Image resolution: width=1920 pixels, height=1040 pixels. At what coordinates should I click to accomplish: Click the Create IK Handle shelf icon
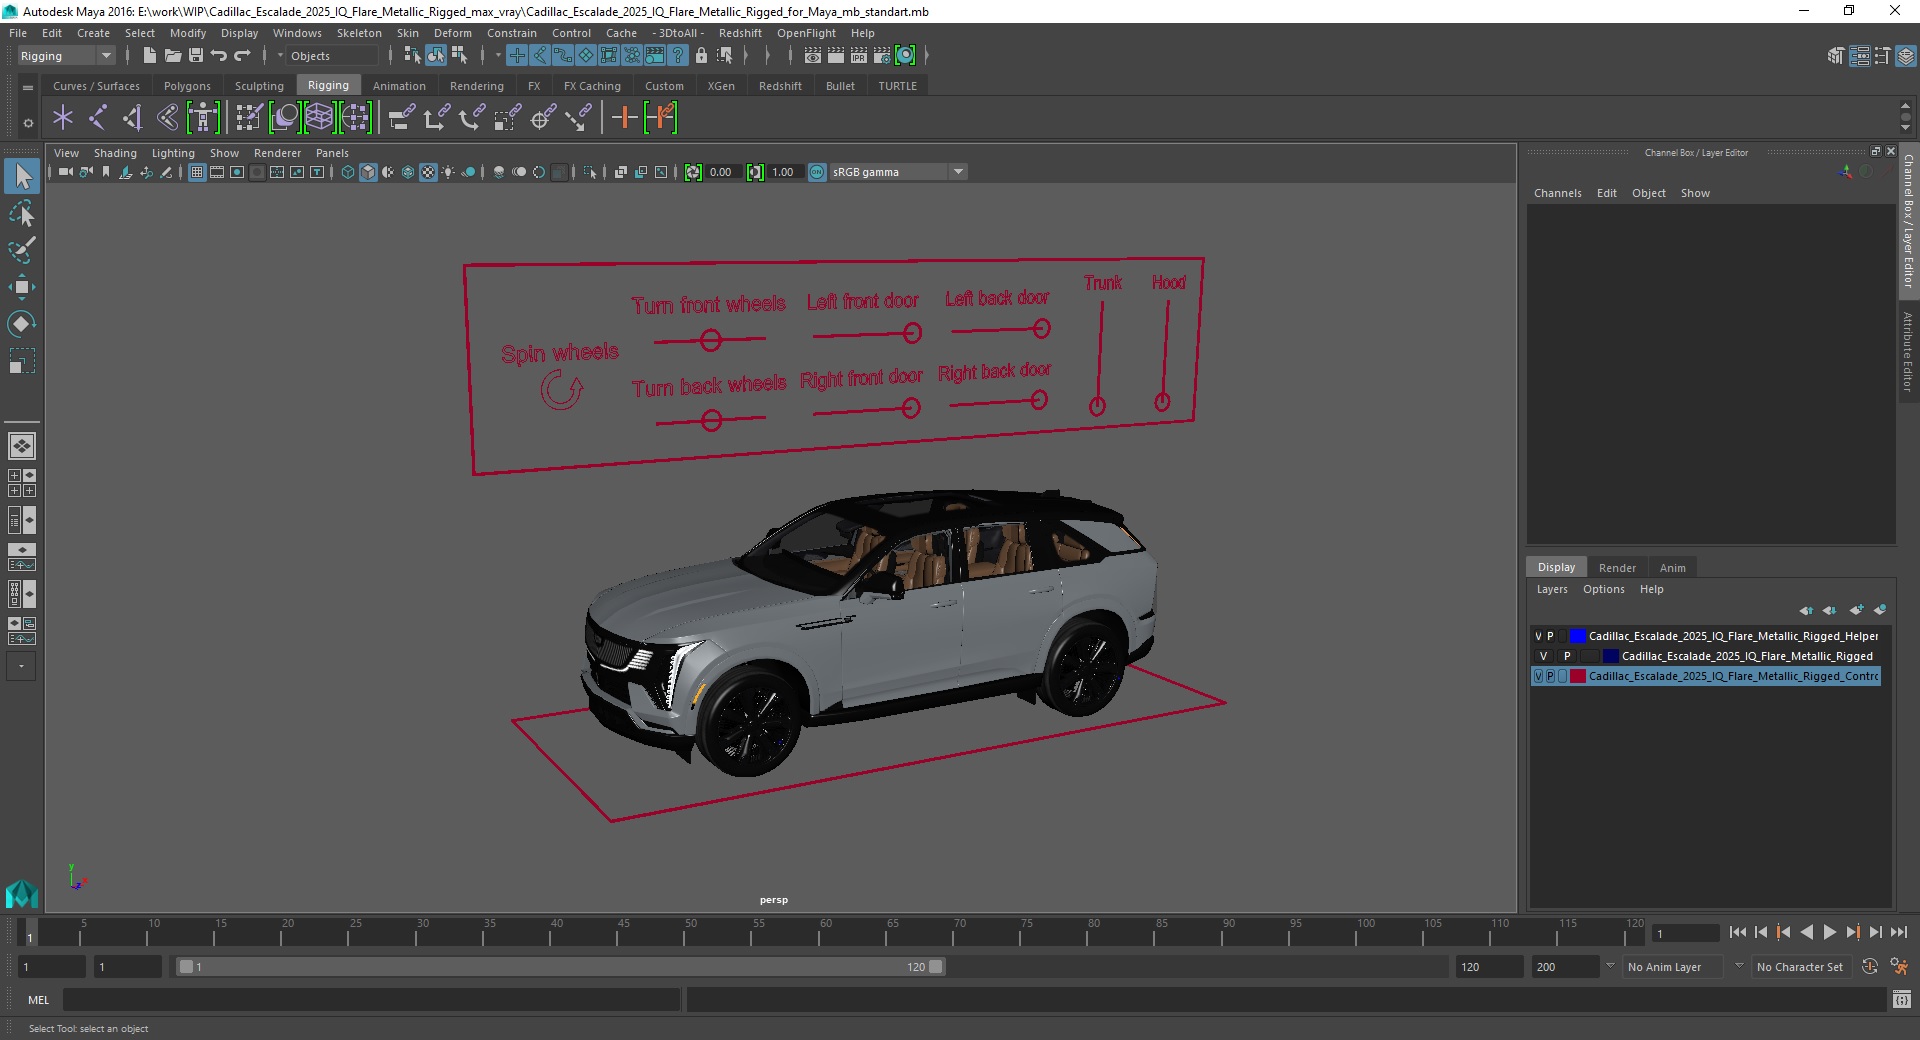[x=133, y=118]
